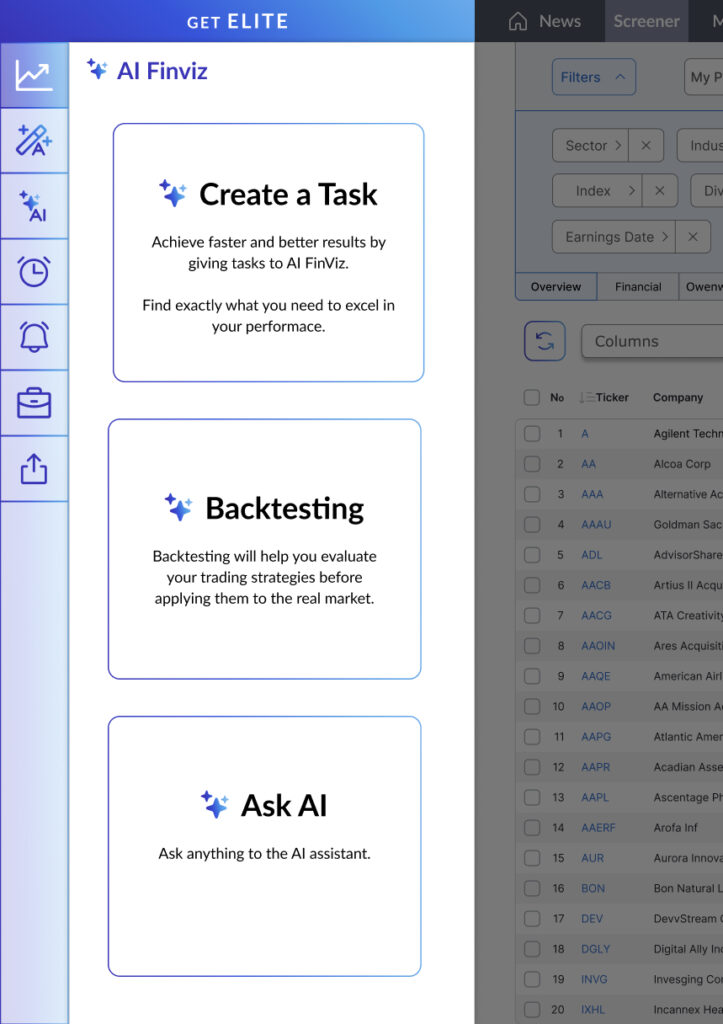Check the box for BON row
Image resolution: width=723 pixels, height=1024 pixels.
point(532,888)
